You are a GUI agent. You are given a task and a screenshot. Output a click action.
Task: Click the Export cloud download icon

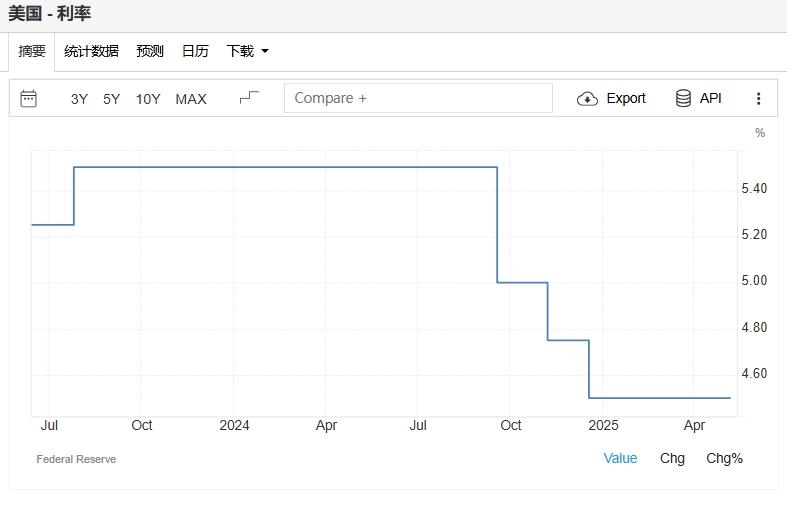tap(588, 98)
